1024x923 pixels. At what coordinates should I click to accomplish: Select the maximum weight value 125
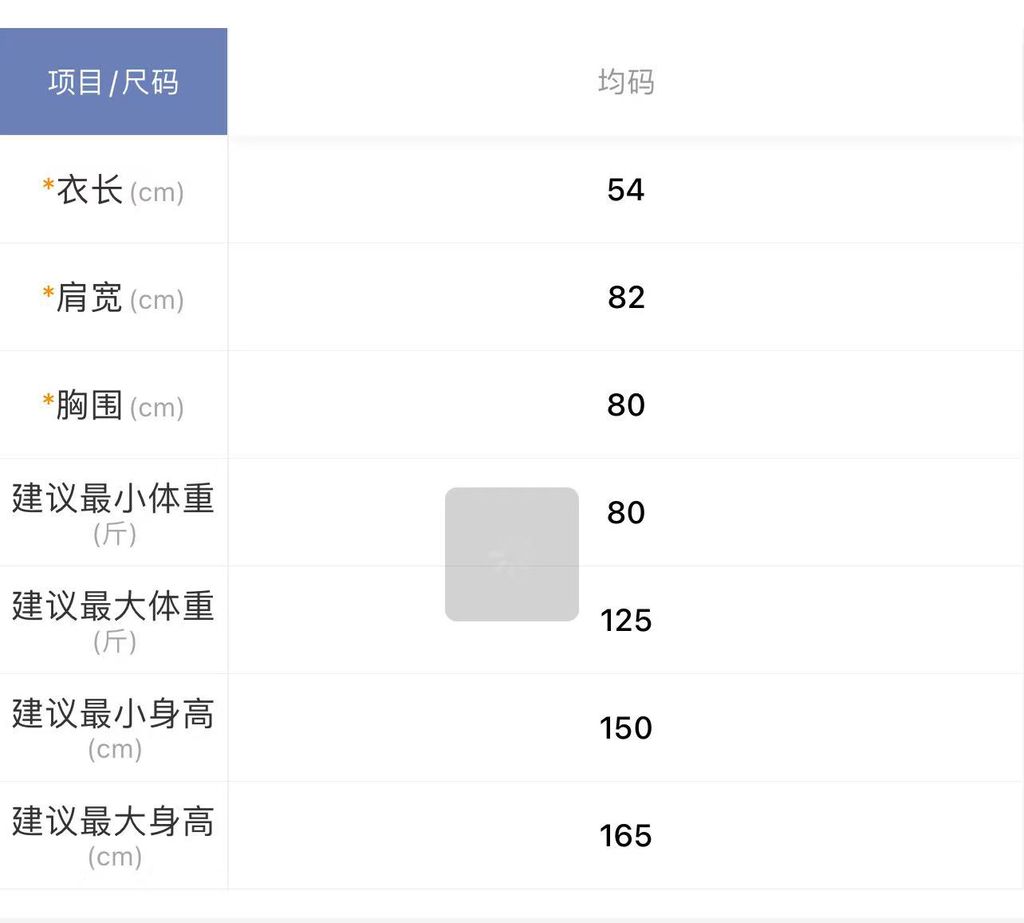626,621
